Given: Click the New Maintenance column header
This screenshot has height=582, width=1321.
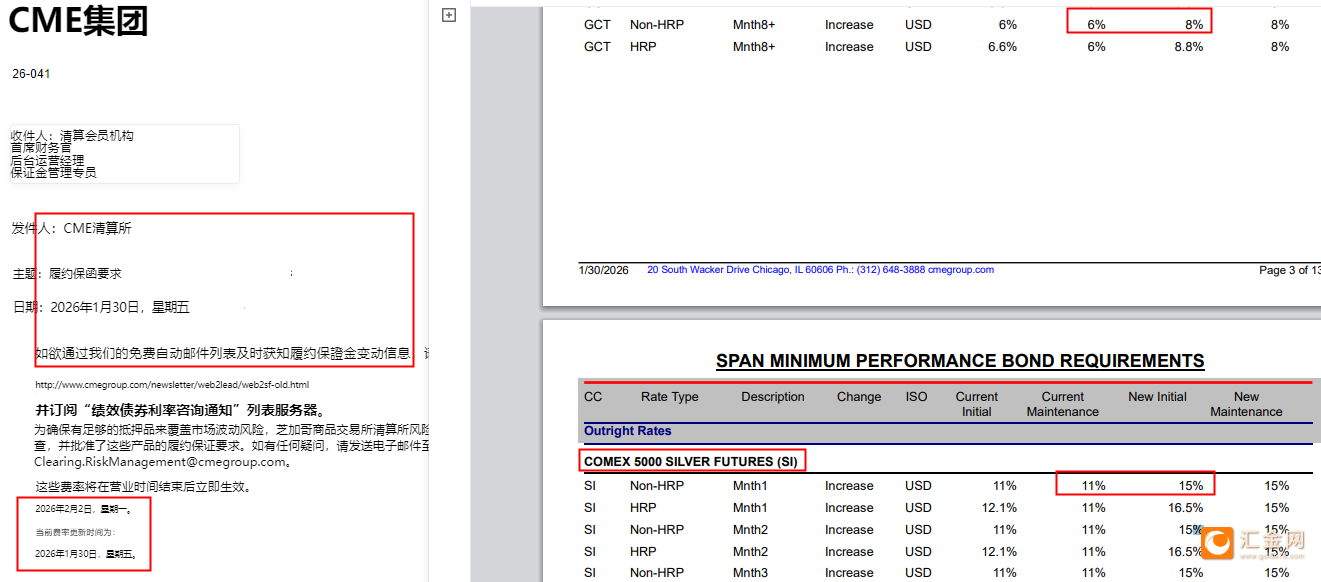Looking at the screenshot, I should click(x=1246, y=404).
